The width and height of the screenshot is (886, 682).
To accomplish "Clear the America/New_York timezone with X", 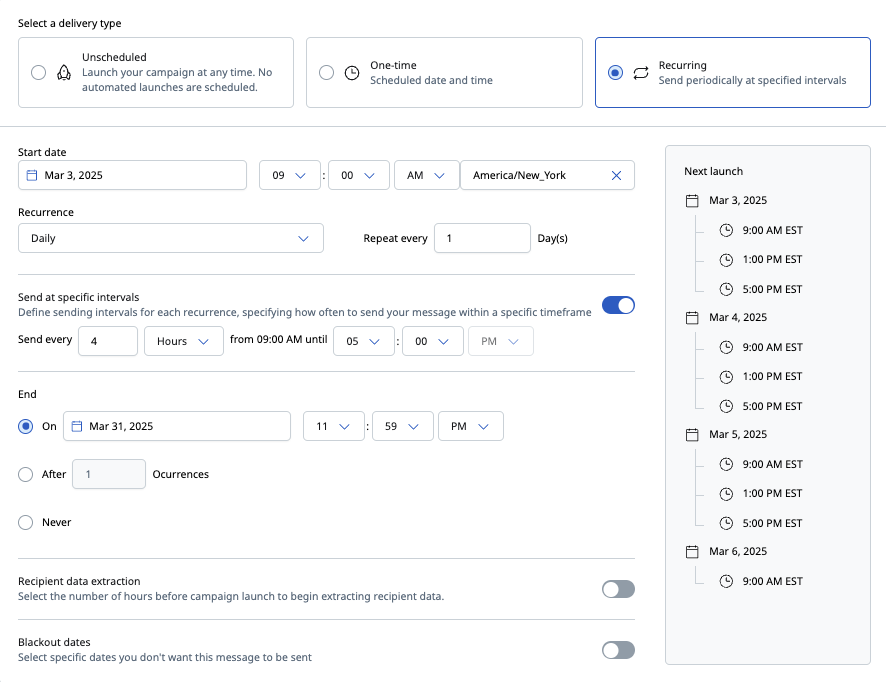I will tap(616, 176).
